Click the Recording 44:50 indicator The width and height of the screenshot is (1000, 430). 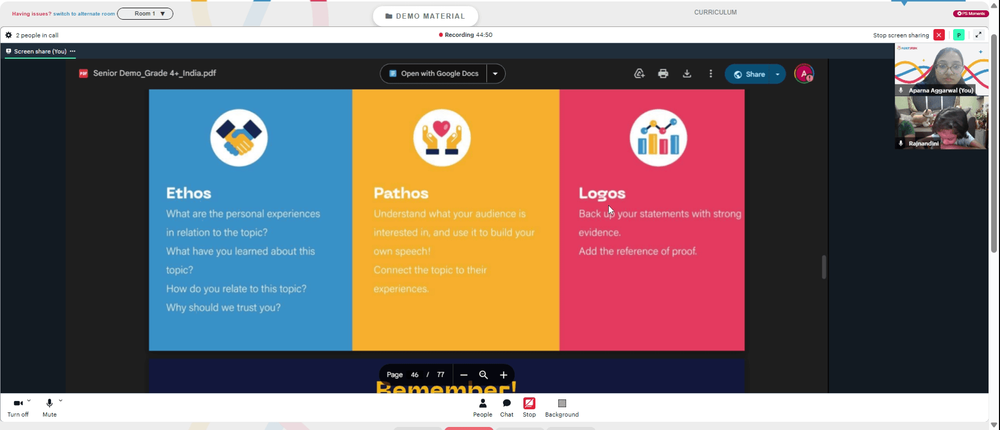[466, 35]
